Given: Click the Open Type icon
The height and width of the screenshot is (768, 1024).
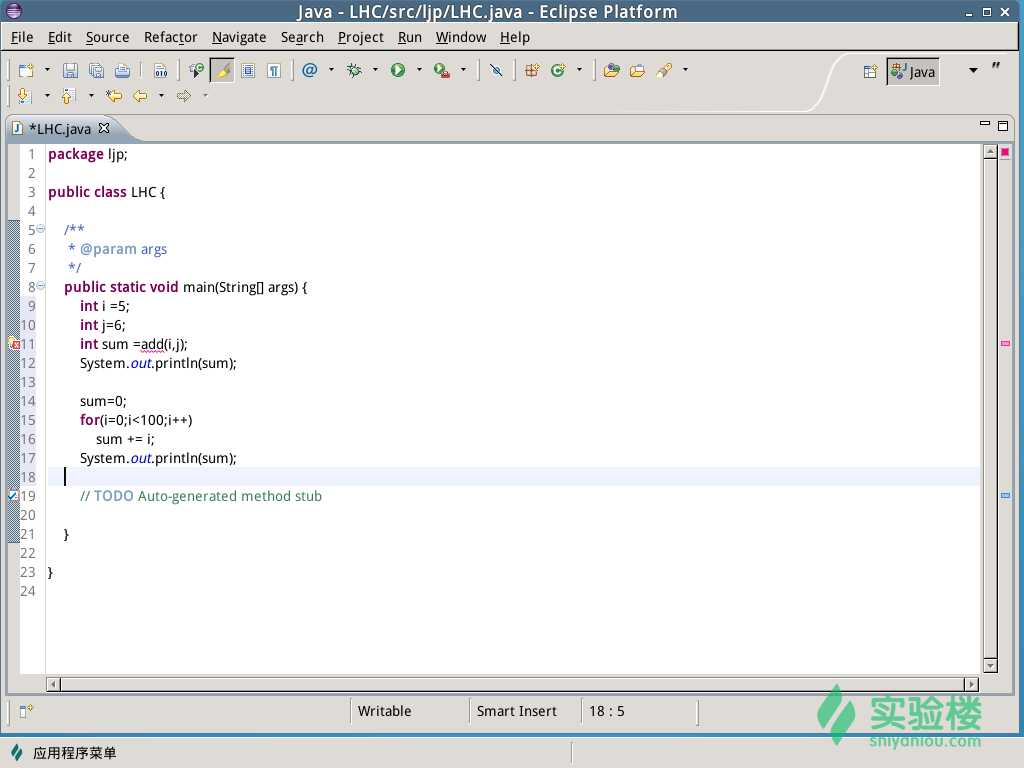Looking at the screenshot, I should pyautogui.click(x=612, y=71).
